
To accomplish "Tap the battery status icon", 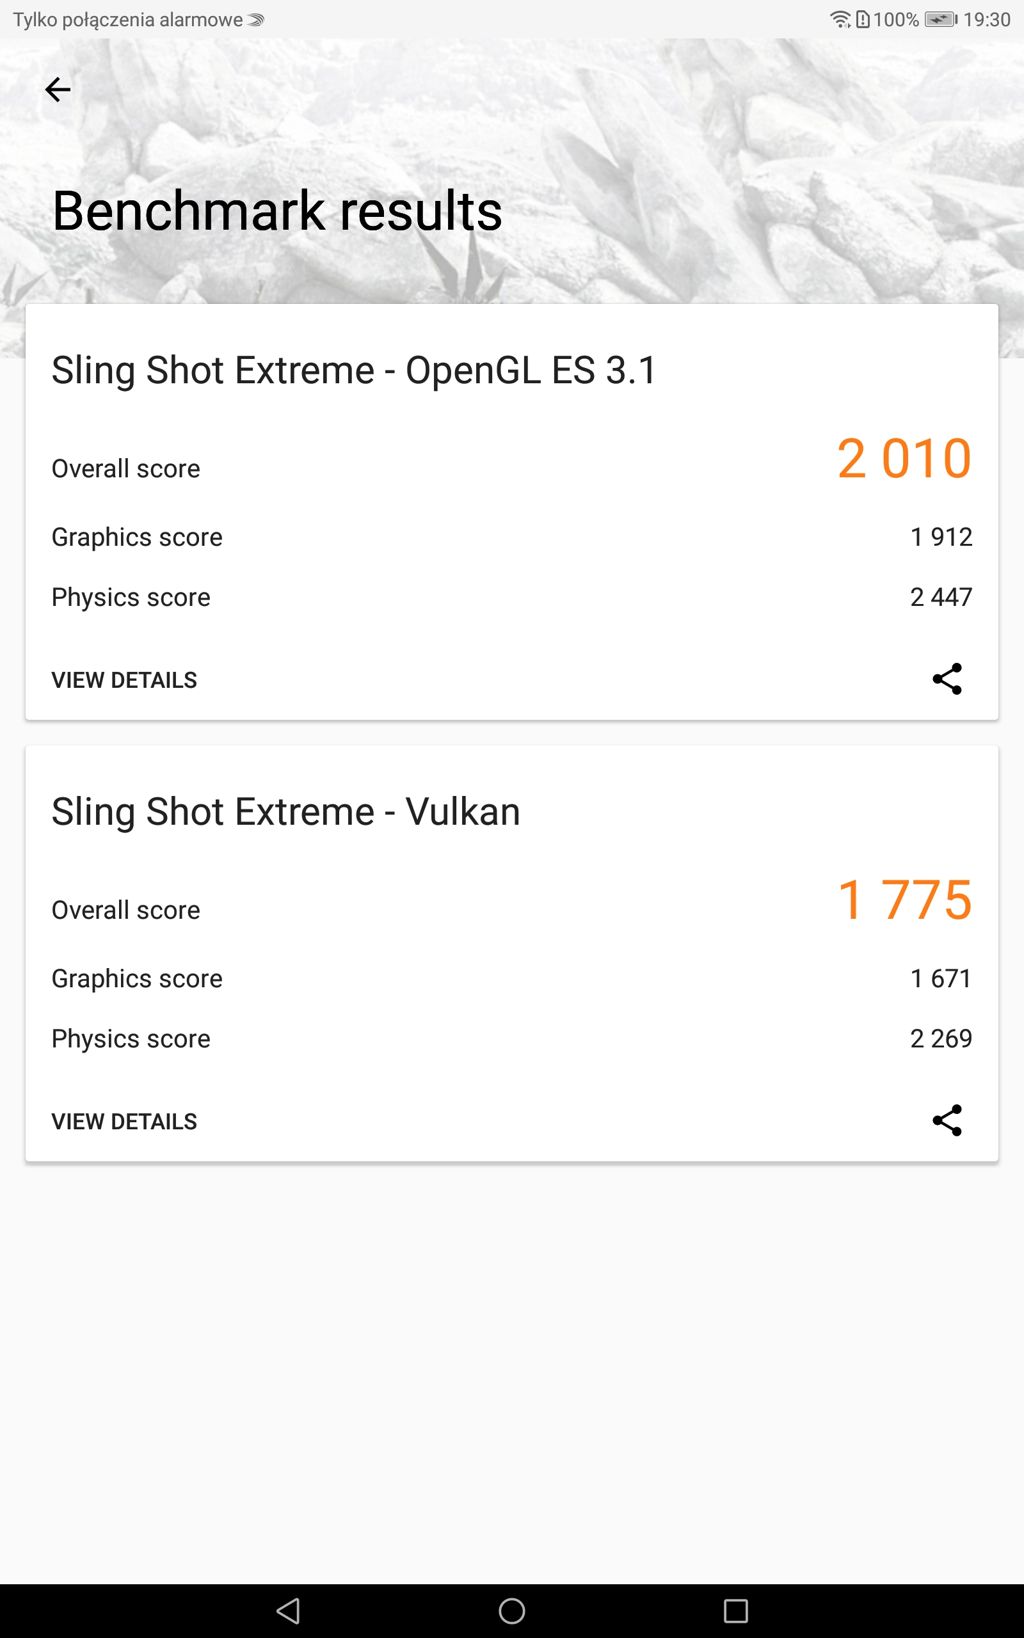I will click(x=940, y=19).
